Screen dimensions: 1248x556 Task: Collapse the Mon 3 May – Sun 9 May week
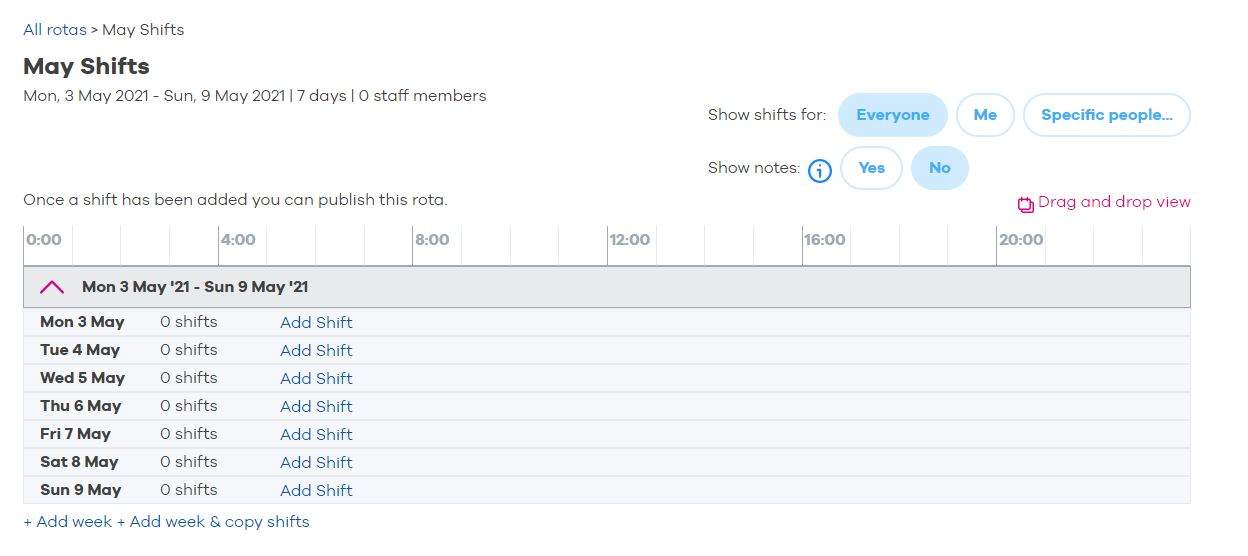point(52,287)
